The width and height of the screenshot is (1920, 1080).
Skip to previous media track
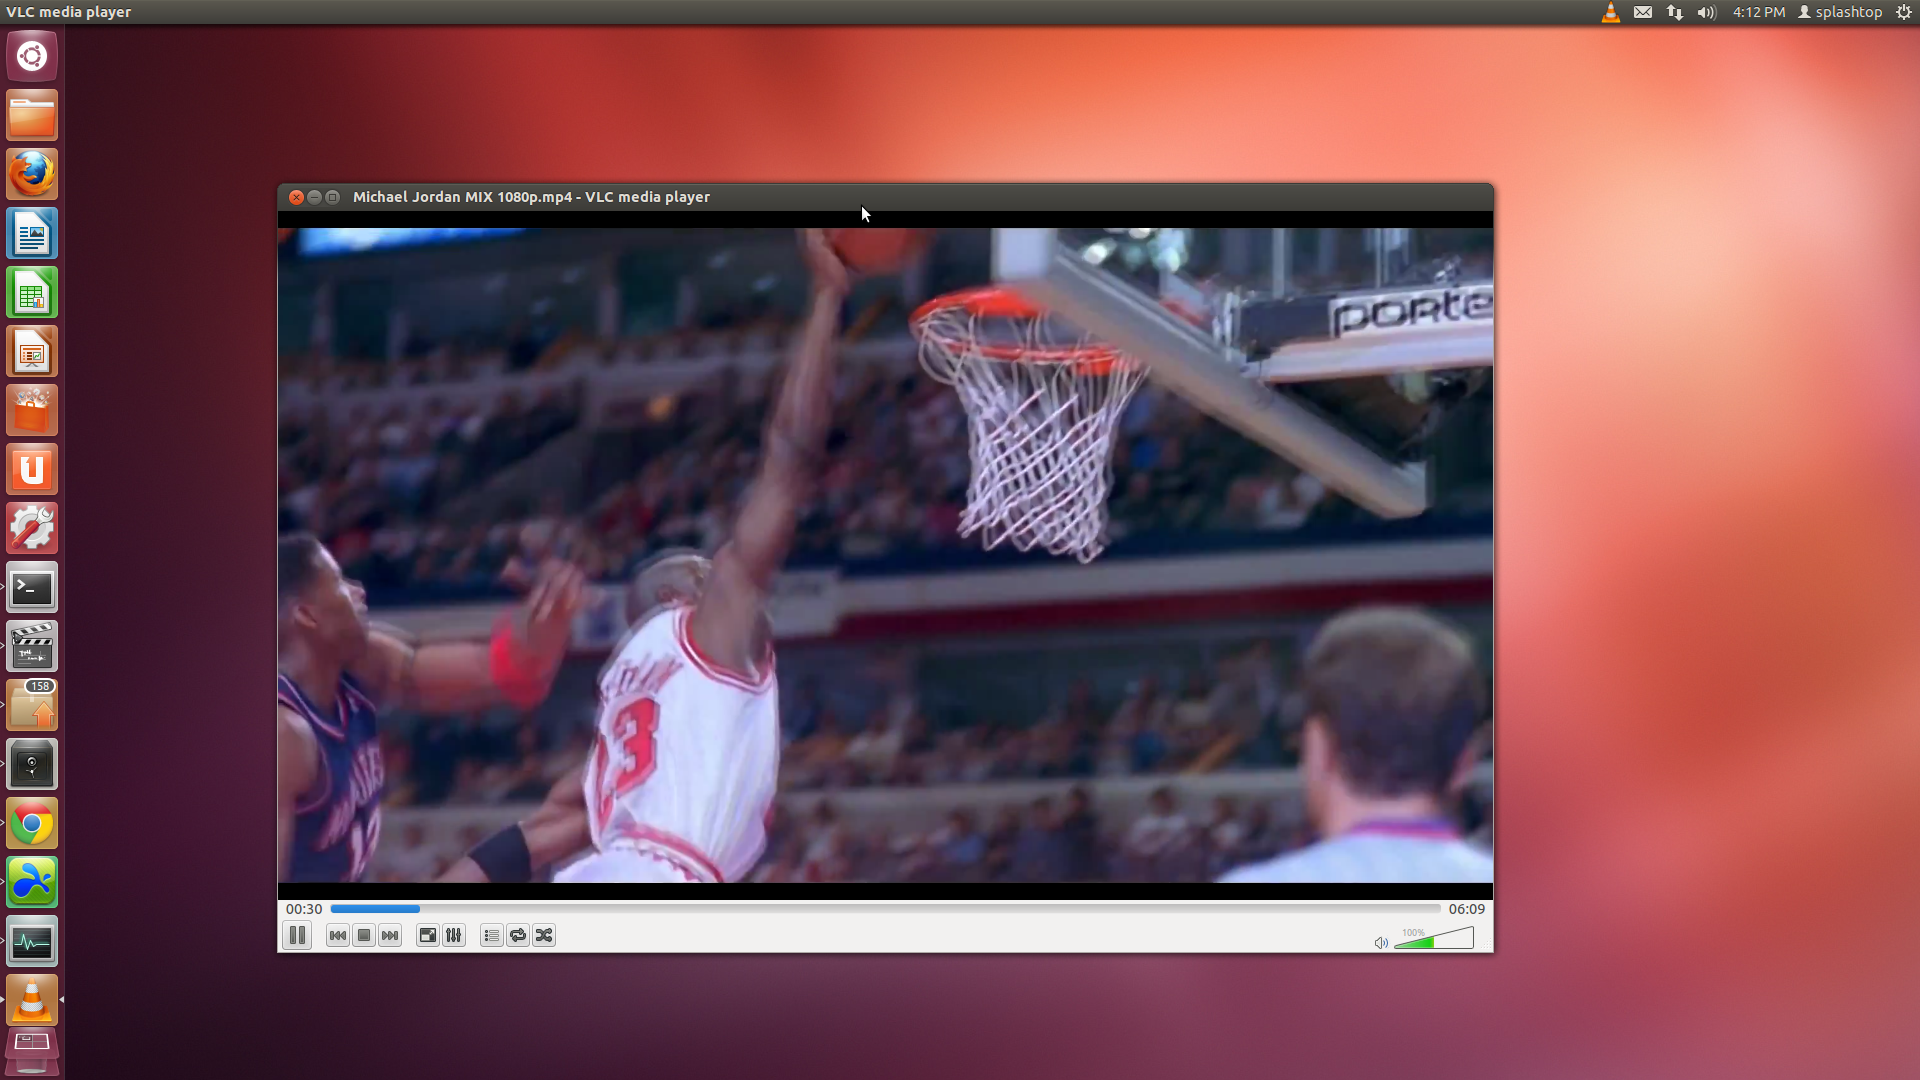tap(338, 935)
